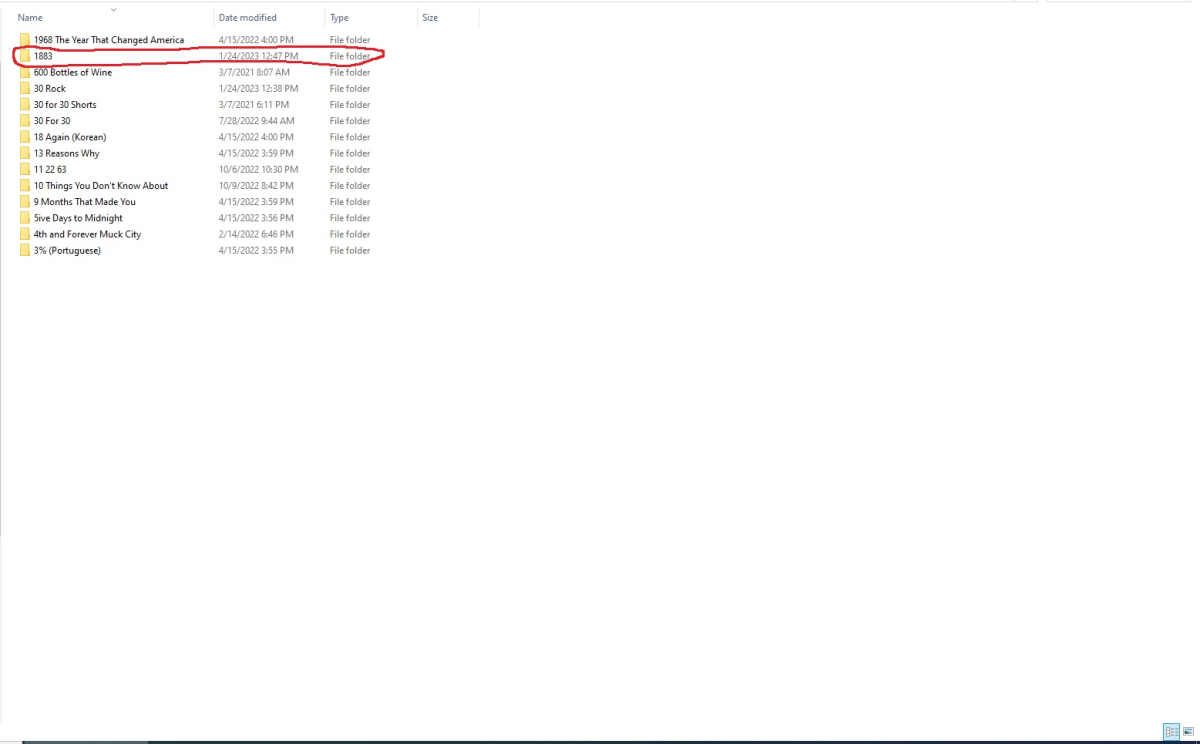Screen dimensions: 1200x744
Task: Open the 1883 folder icon
Action: pos(25,56)
